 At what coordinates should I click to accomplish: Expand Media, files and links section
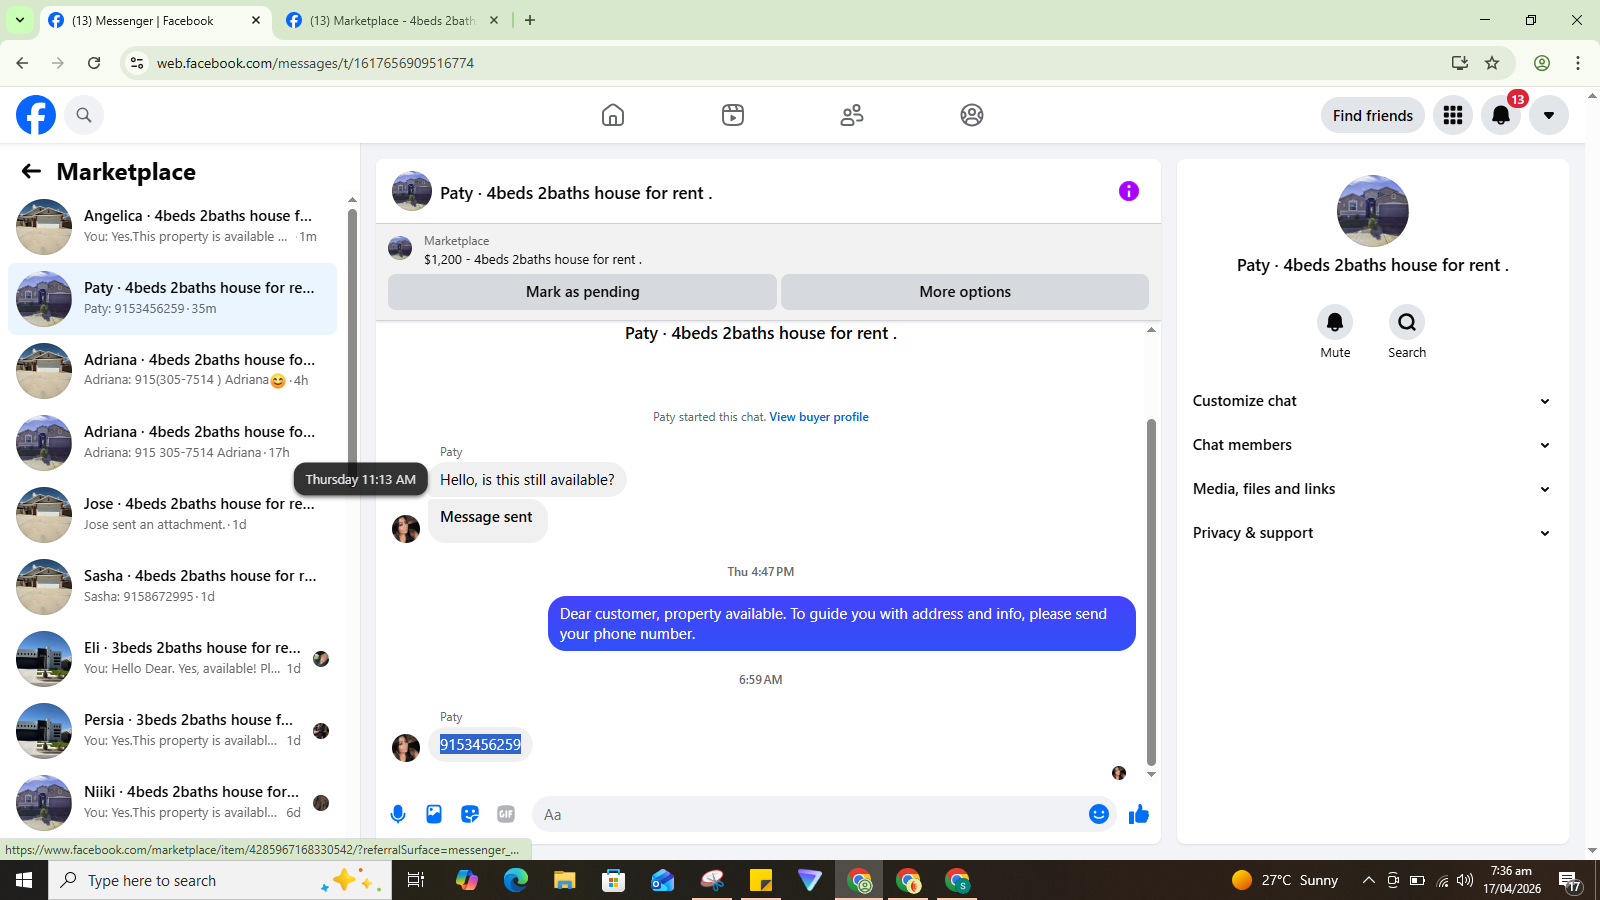tap(1371, 489)
